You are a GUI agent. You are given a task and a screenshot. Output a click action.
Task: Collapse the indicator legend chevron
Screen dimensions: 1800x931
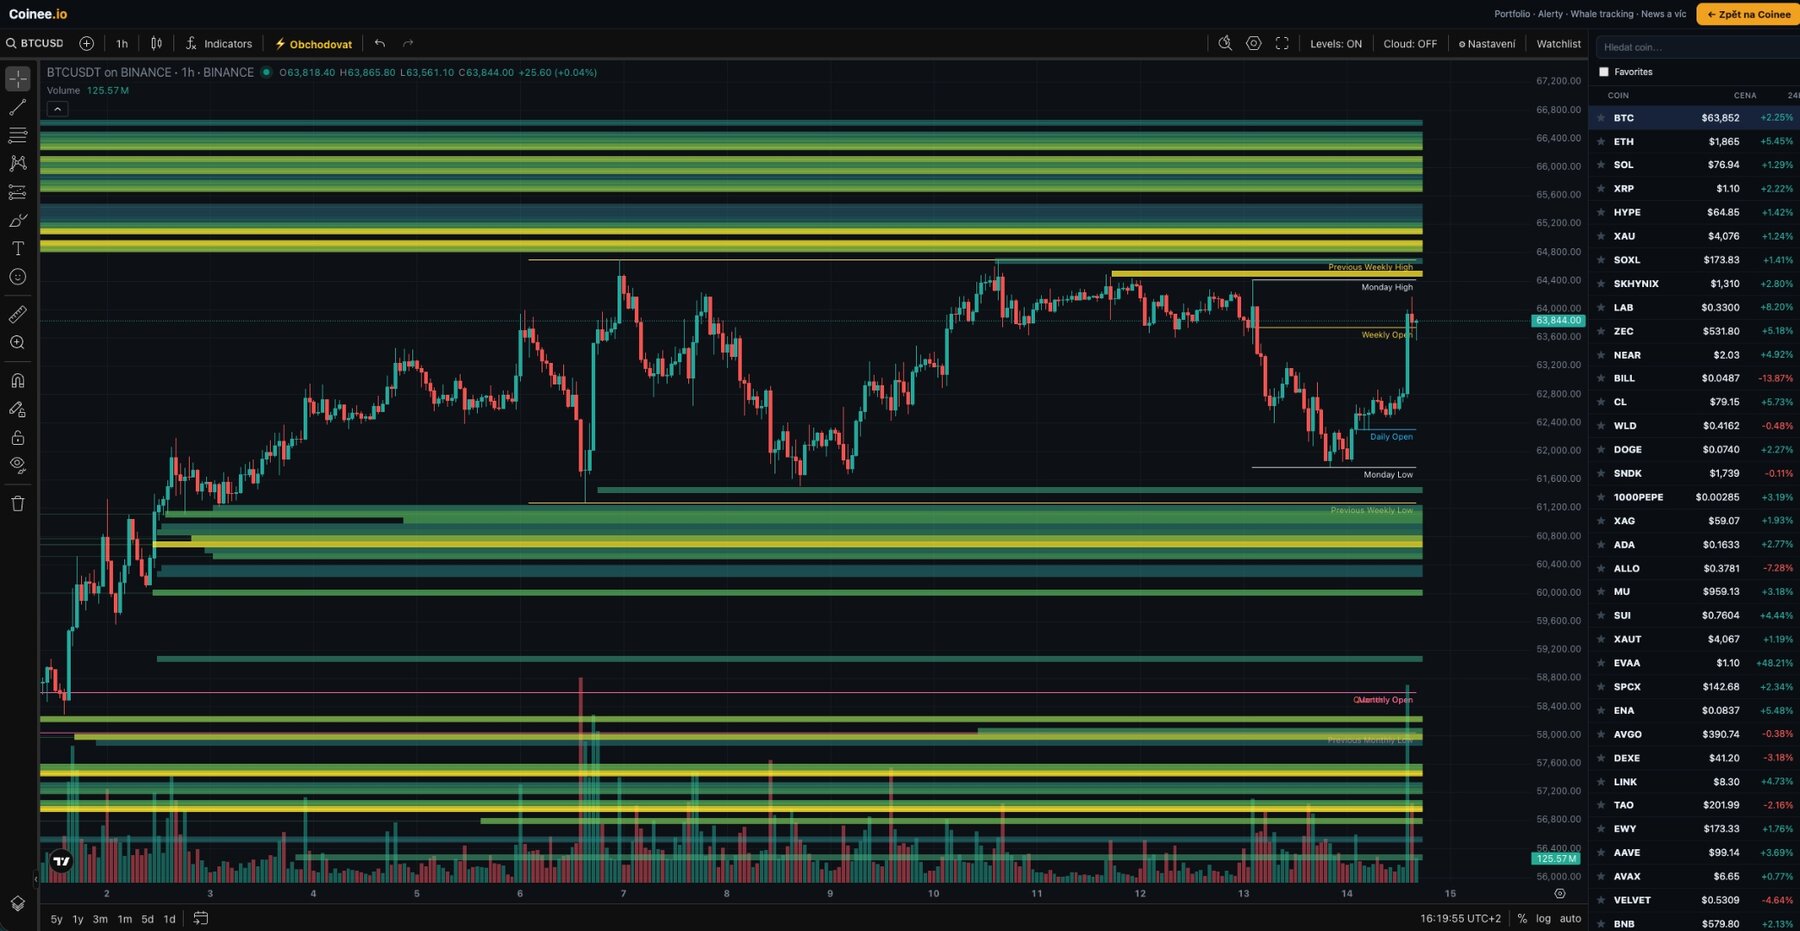click(57, 109)
